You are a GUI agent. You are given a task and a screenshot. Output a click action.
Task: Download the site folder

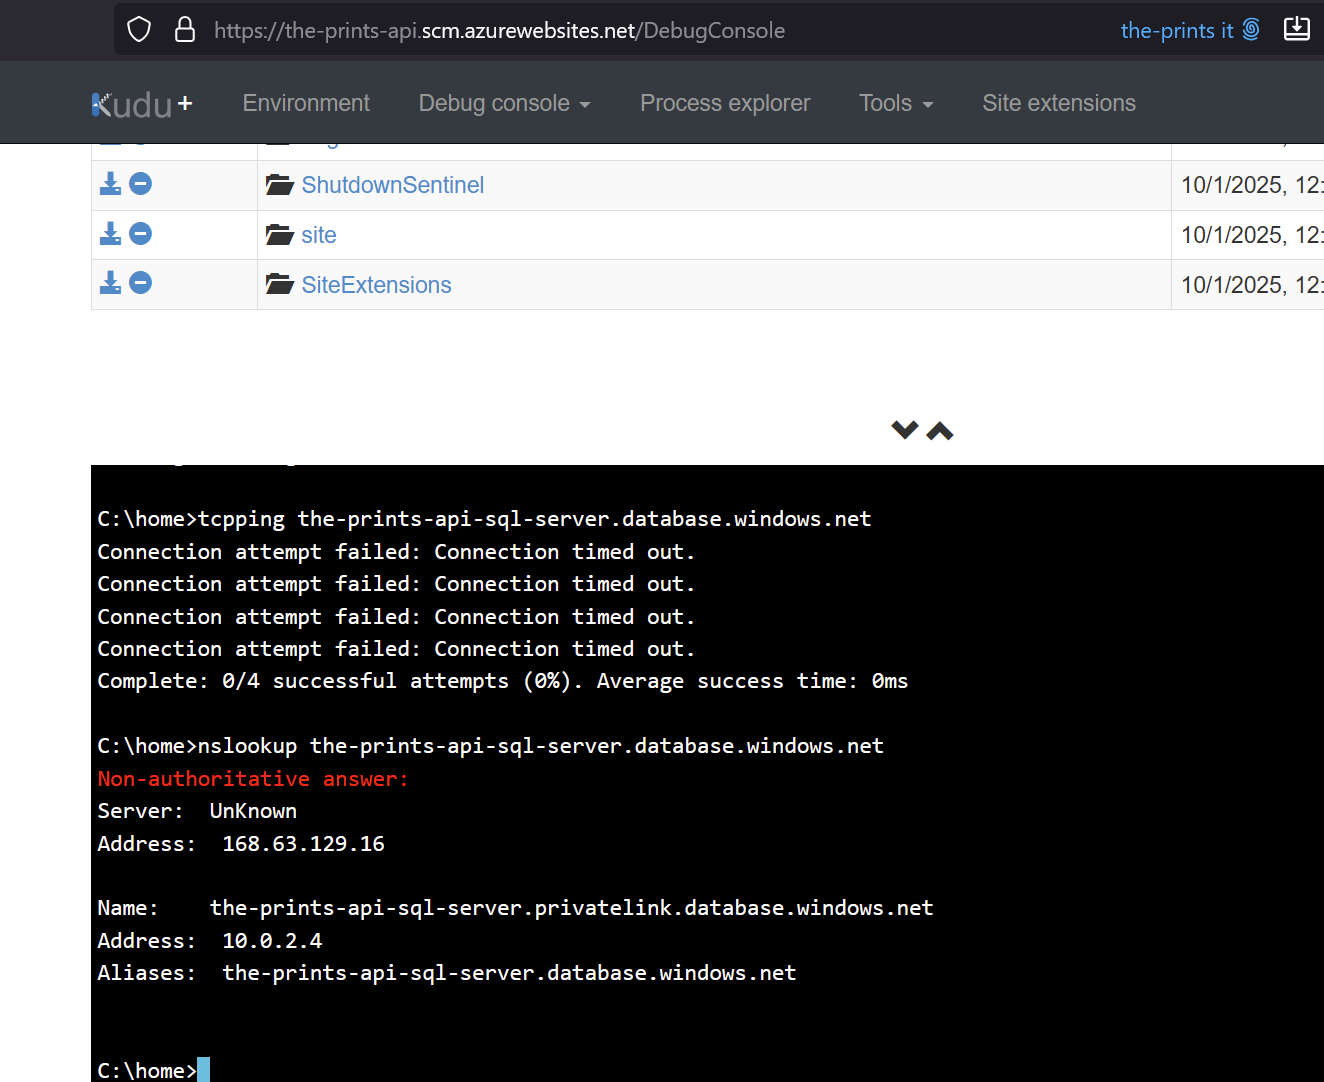pos(110,234)
